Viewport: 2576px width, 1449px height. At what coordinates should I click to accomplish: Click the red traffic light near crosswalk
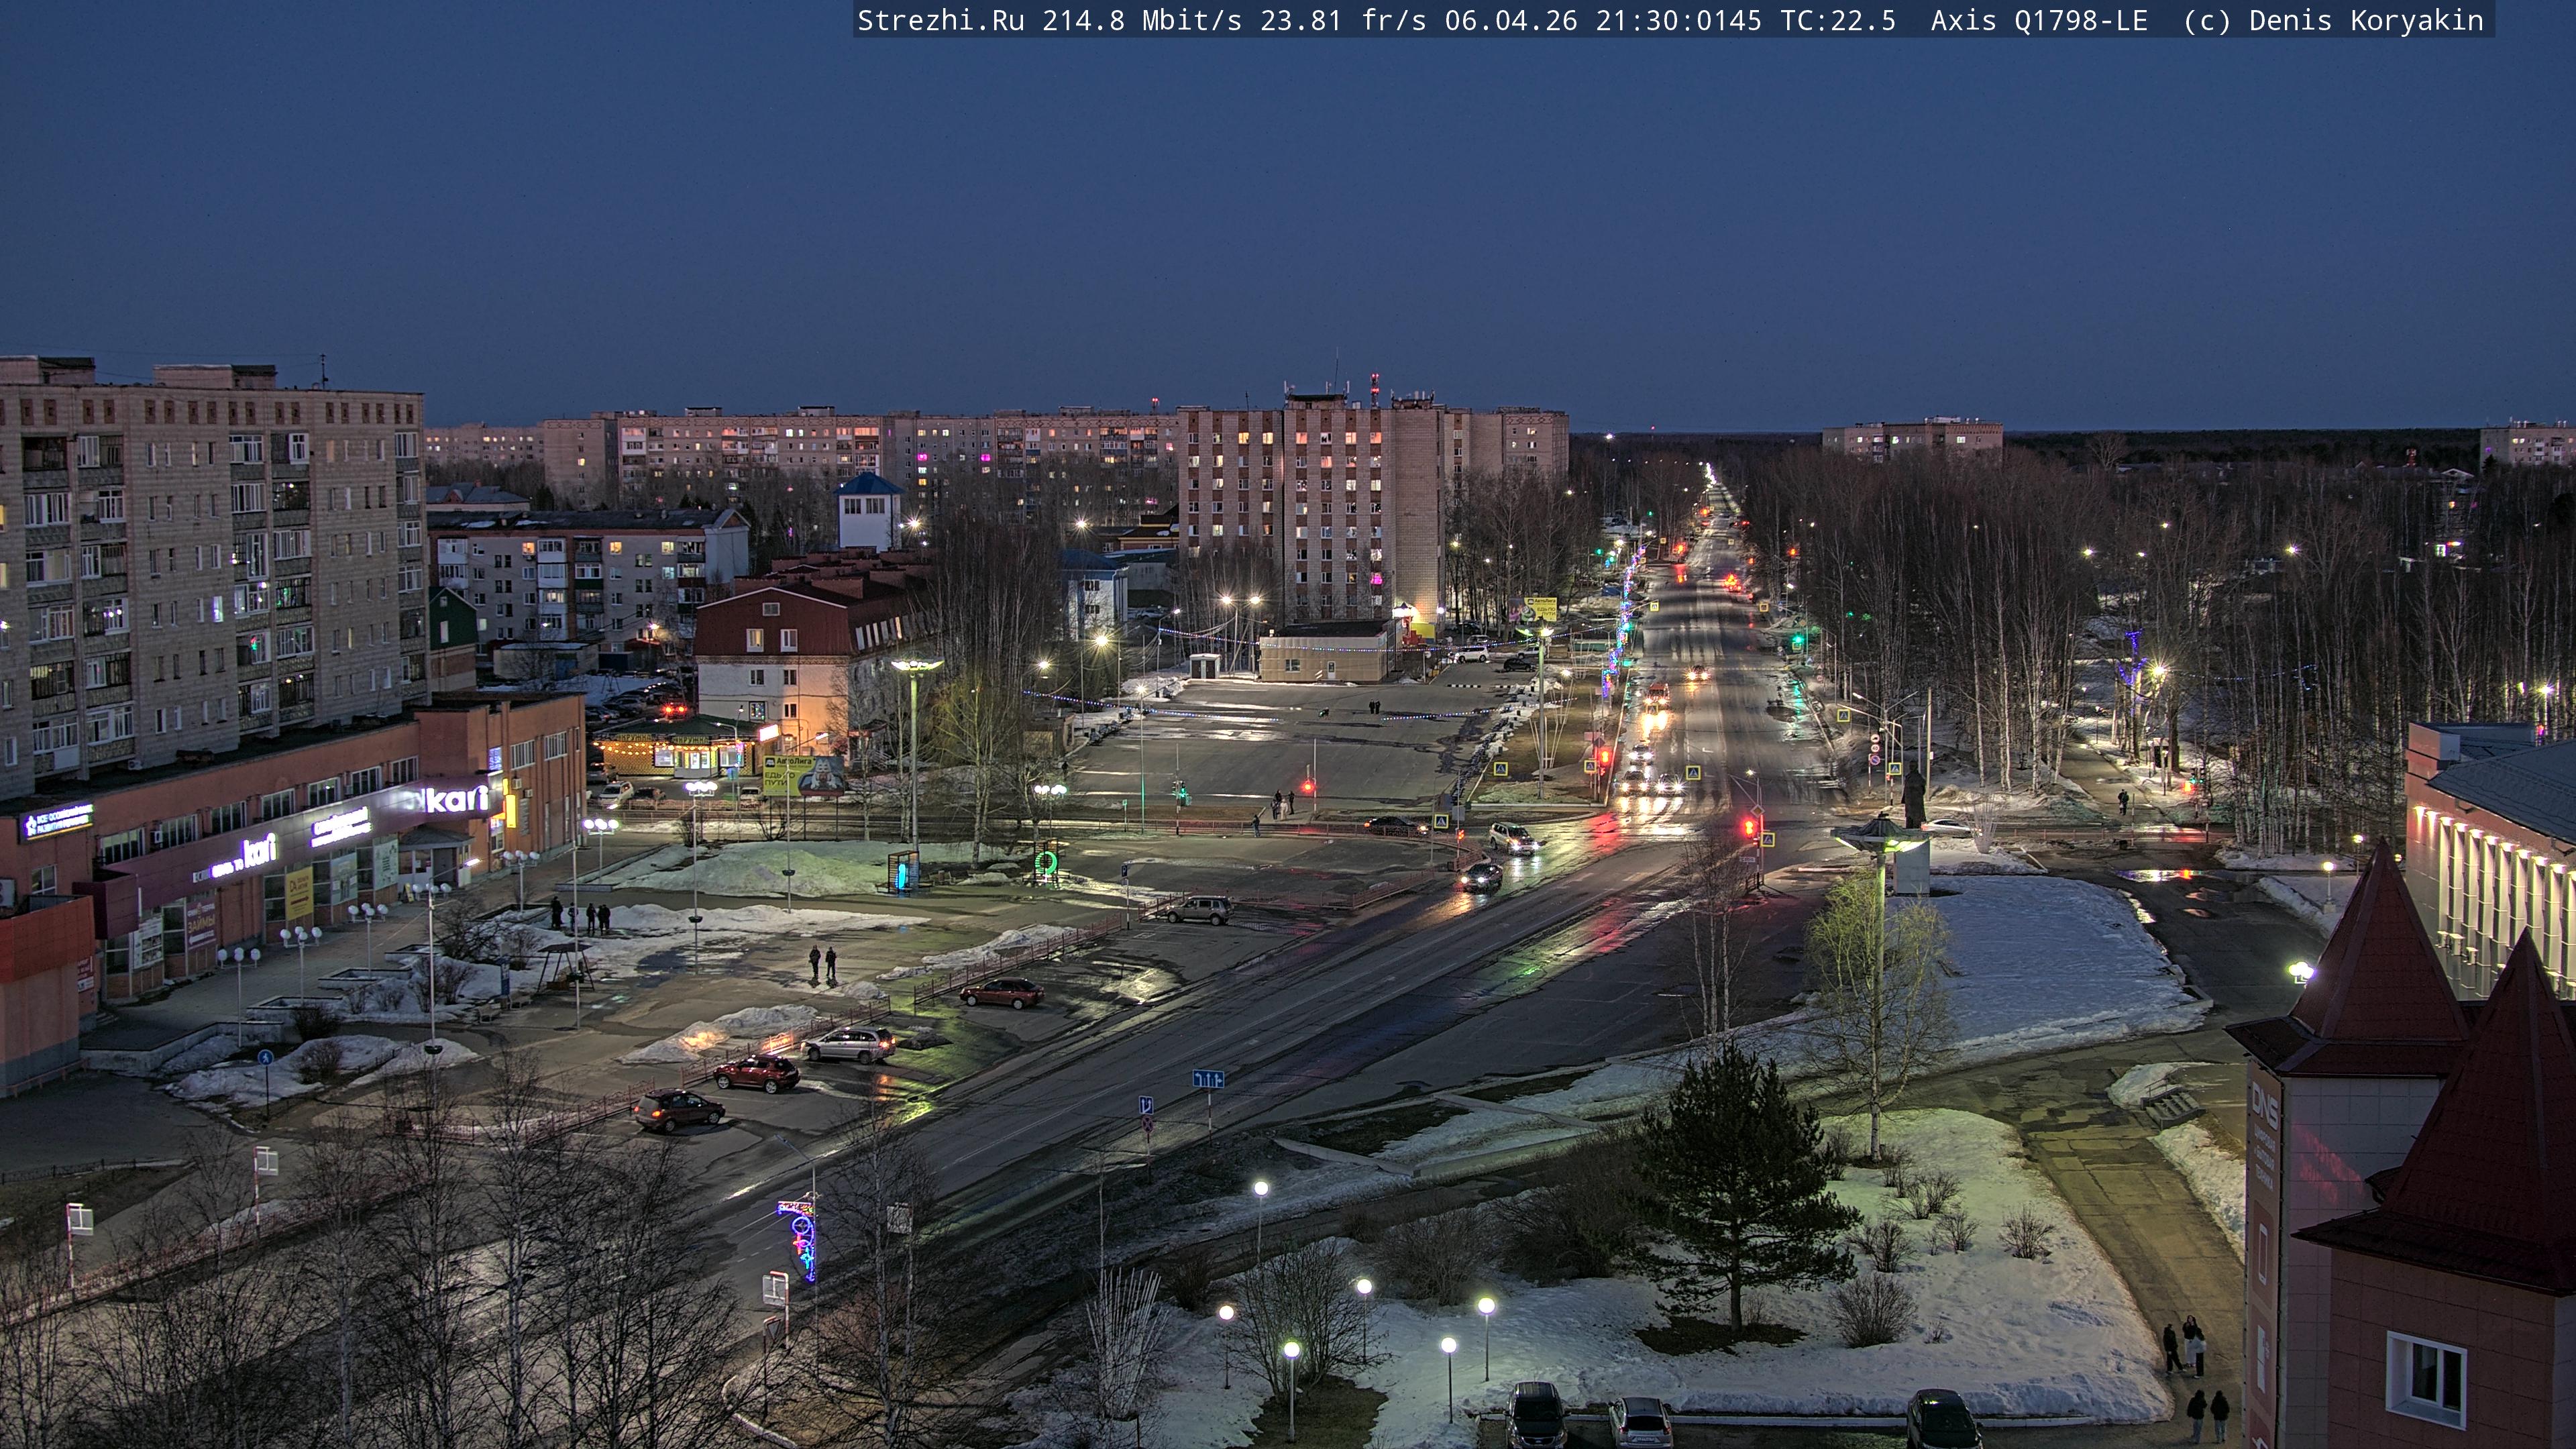[x=1749, y=827]
